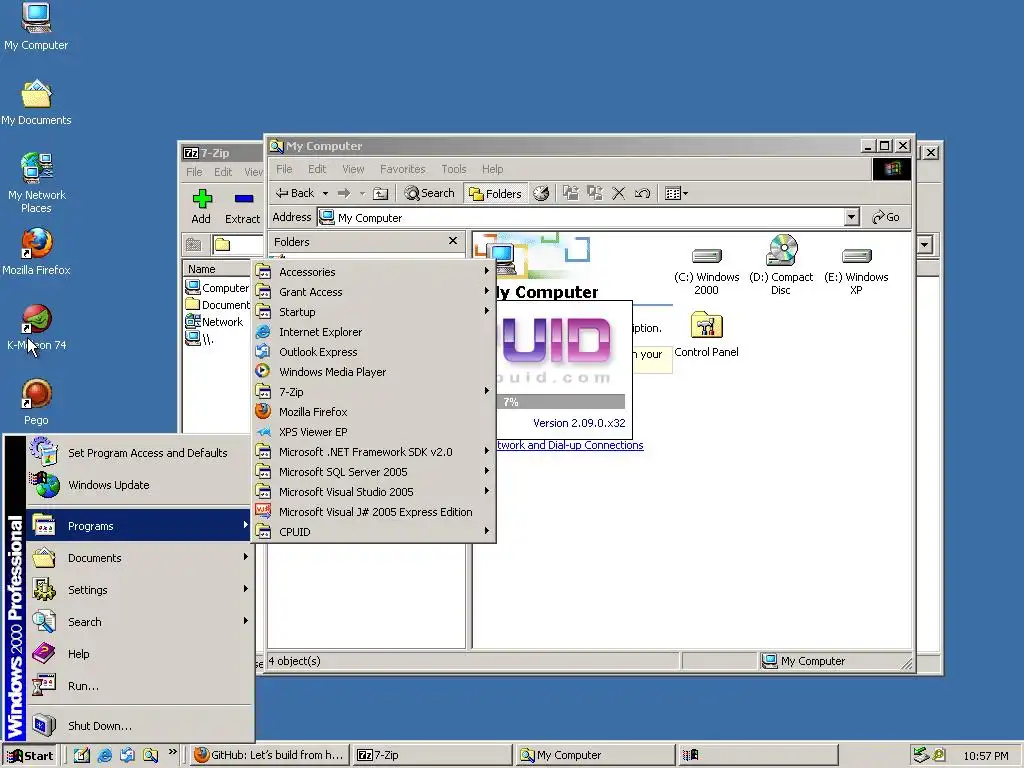Open the My Computer desktop icon

(36, 26)
